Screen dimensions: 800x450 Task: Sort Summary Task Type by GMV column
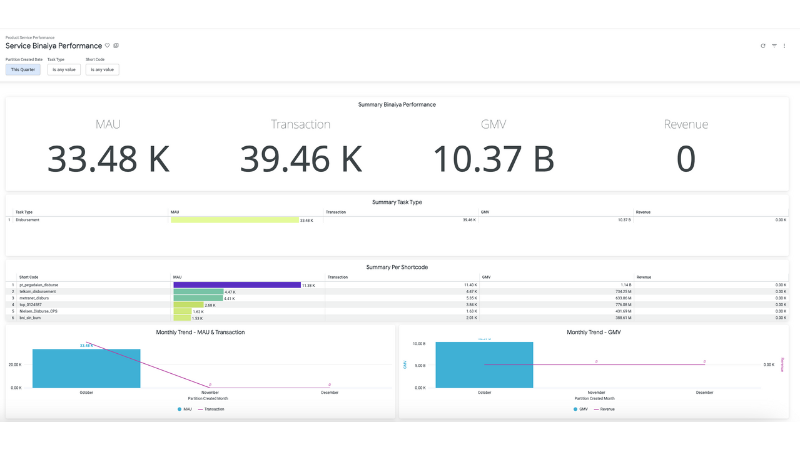pyautogui.click(x=485, y=212)
